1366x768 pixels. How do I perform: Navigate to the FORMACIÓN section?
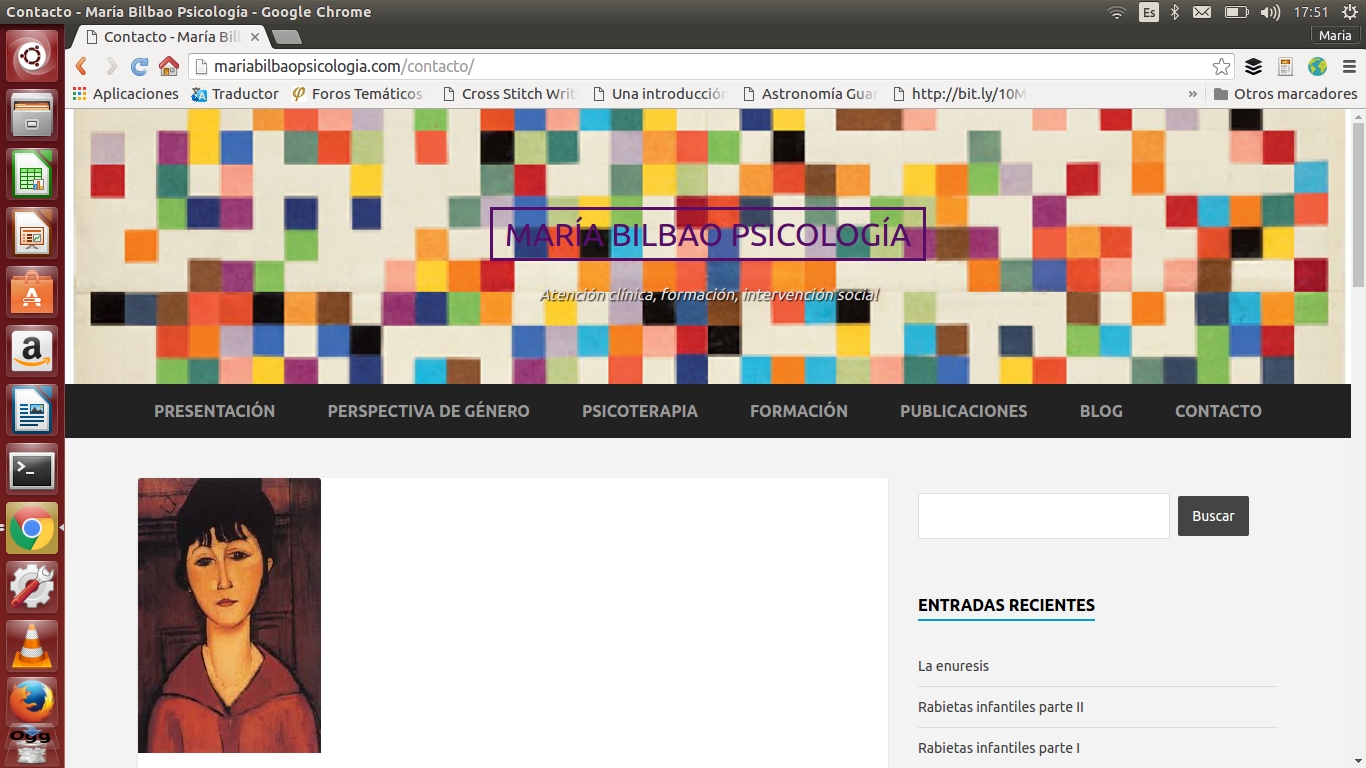tap(798, 411)
